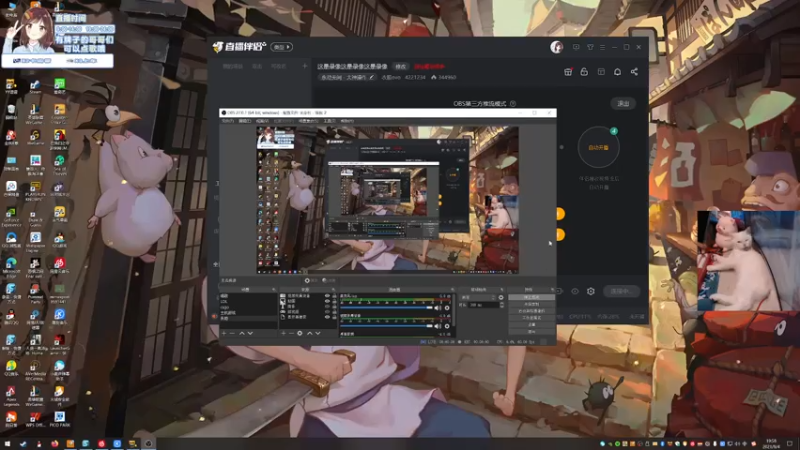
Task: Open Windows Start button on taskbar
Action: coord(7,444)
